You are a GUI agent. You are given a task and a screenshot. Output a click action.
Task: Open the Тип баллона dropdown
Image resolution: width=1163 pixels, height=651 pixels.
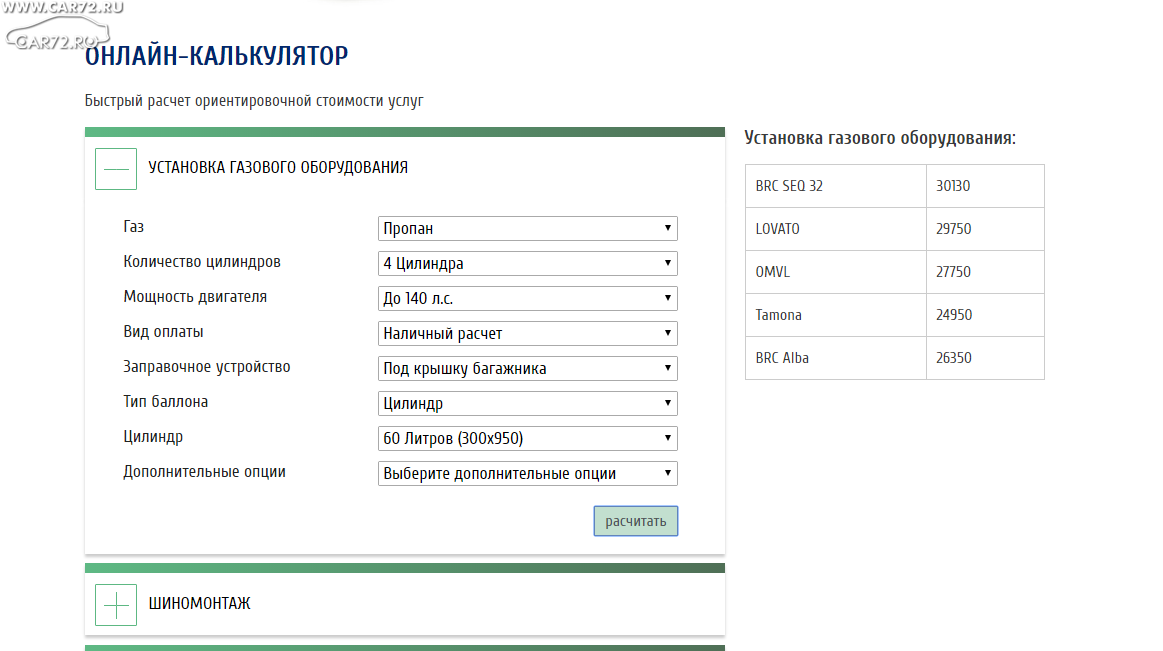point(527,403)
